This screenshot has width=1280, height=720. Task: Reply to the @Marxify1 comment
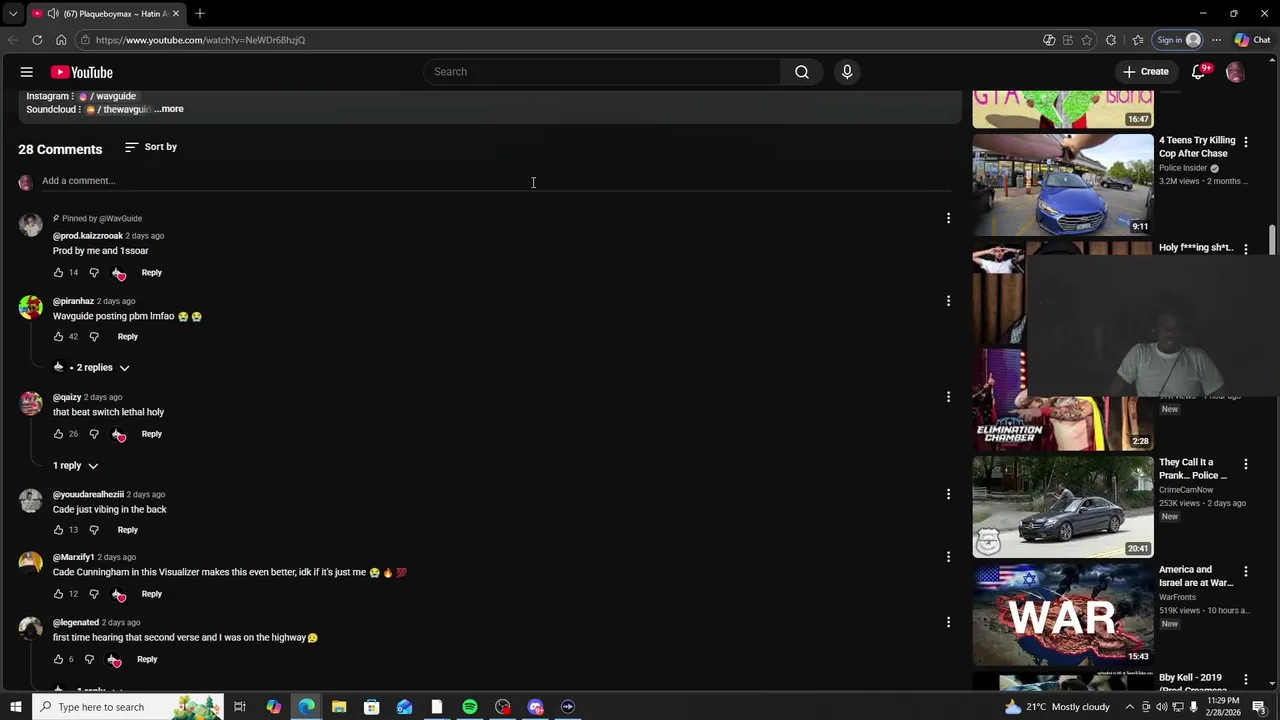pos(151,594)
